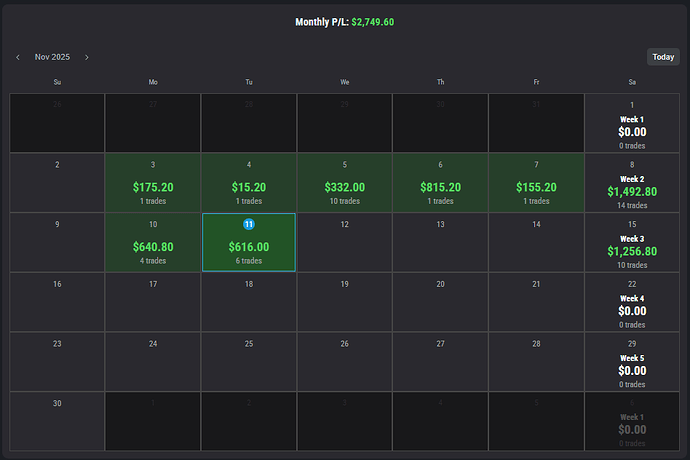Select November 3 with $175.20 profit
This screenshot has height=460, width=690.
(x=152, y=183)
